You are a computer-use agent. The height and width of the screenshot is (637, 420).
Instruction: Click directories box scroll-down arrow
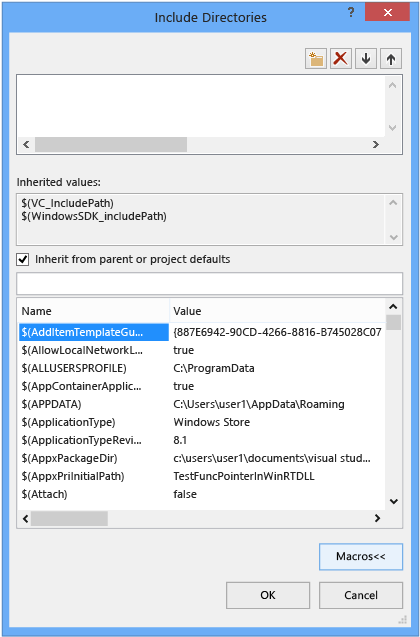tap(392, 128)
